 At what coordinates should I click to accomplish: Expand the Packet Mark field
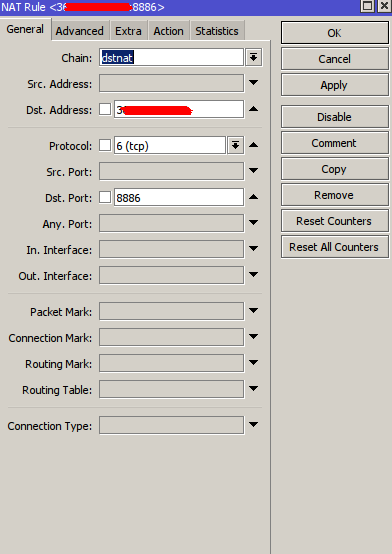[253, 311]
